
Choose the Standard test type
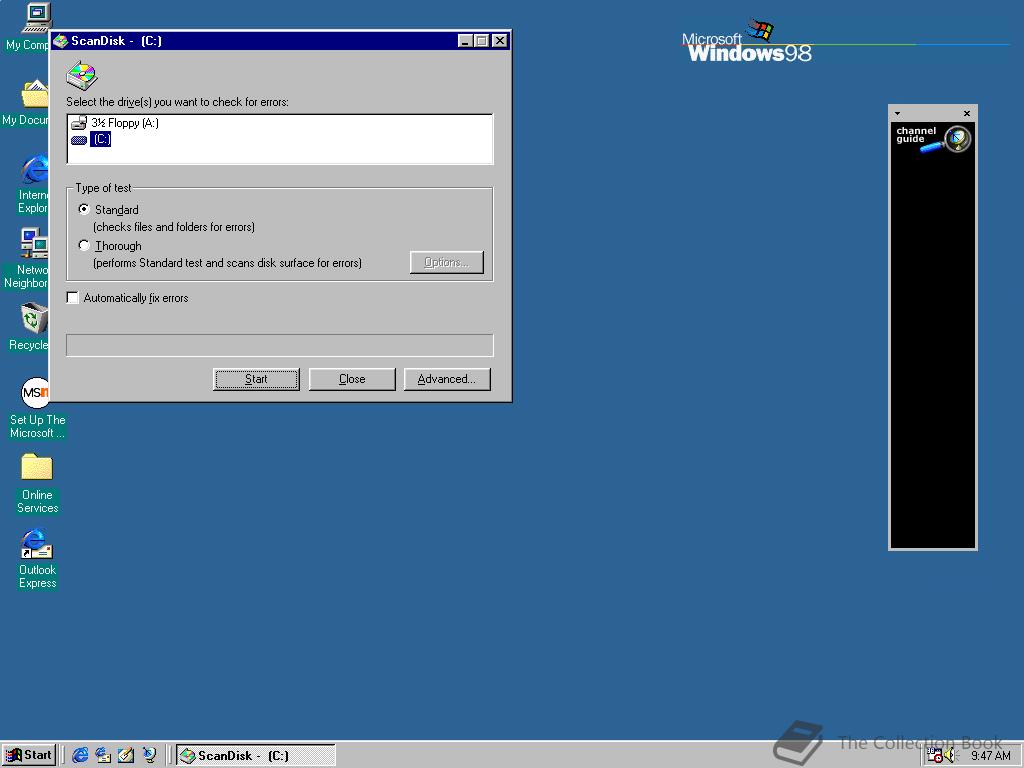[x=84, y=210]
